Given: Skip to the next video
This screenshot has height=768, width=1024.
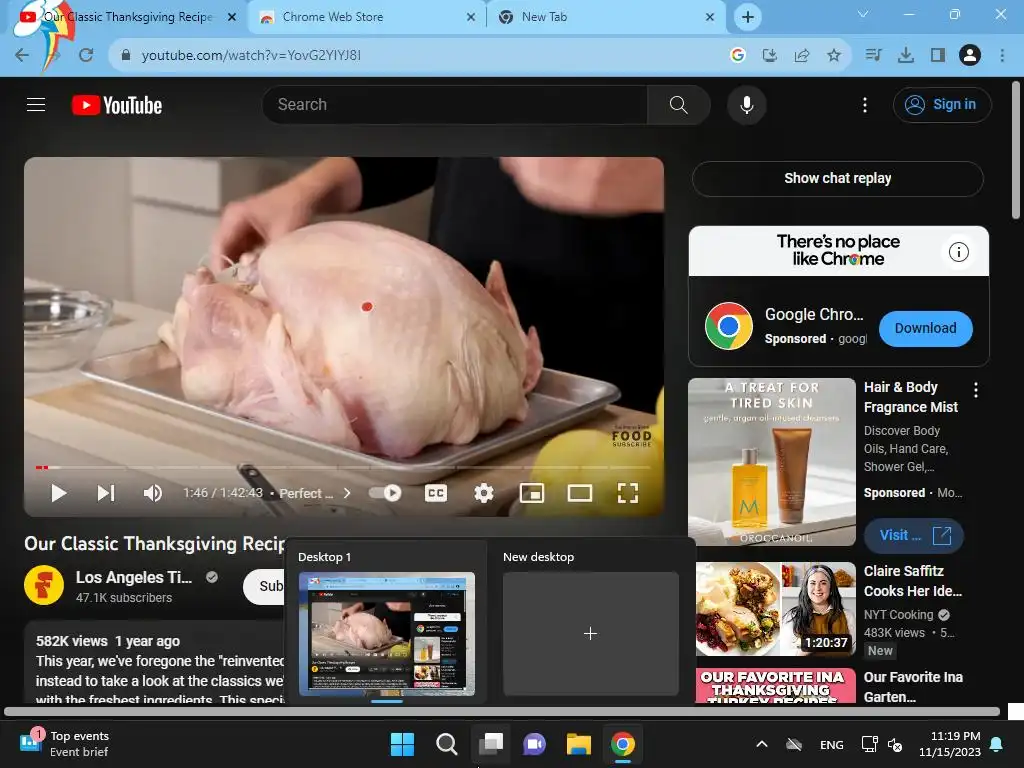Looking at the screenshot, I should click(x=106, y=493).
